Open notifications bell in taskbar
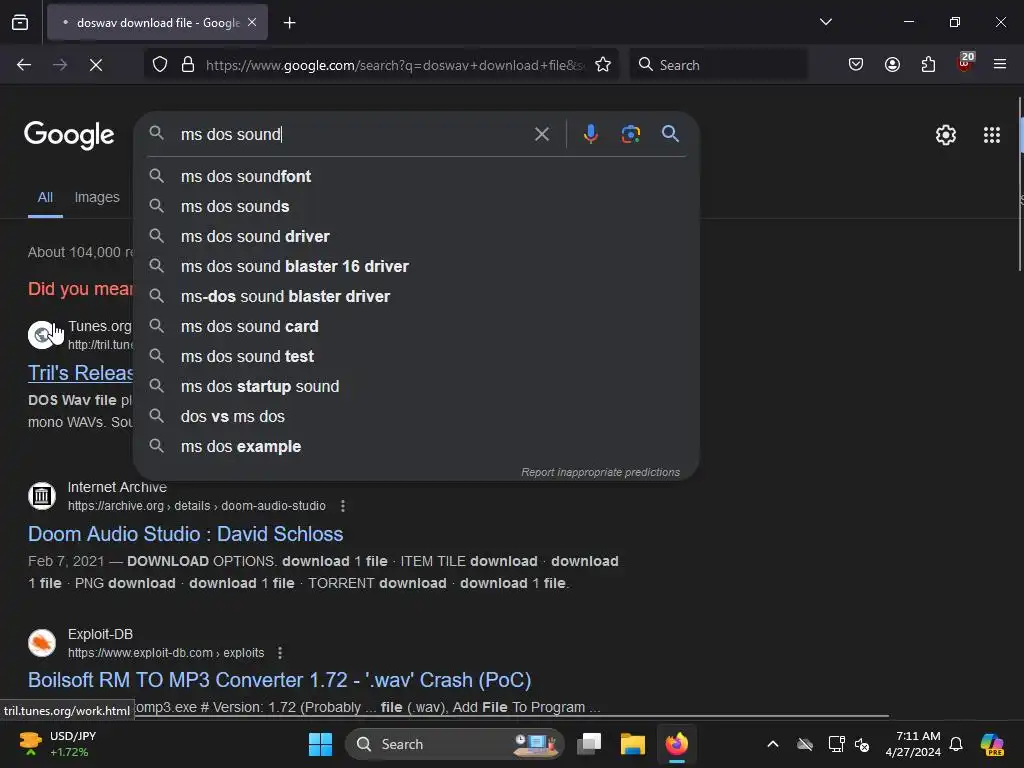 click(x=956, y=744)
